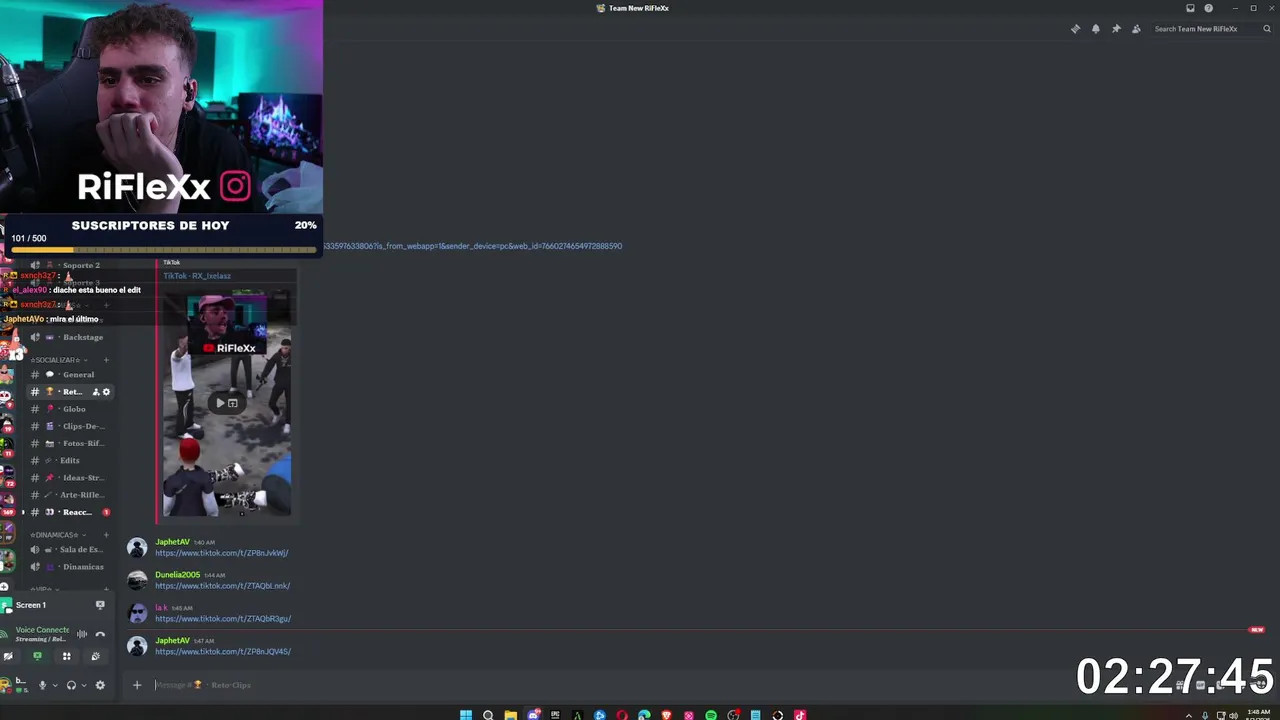Open Dunelia2005's TikTok link
1280x720 pixels.
pos(223,586)
